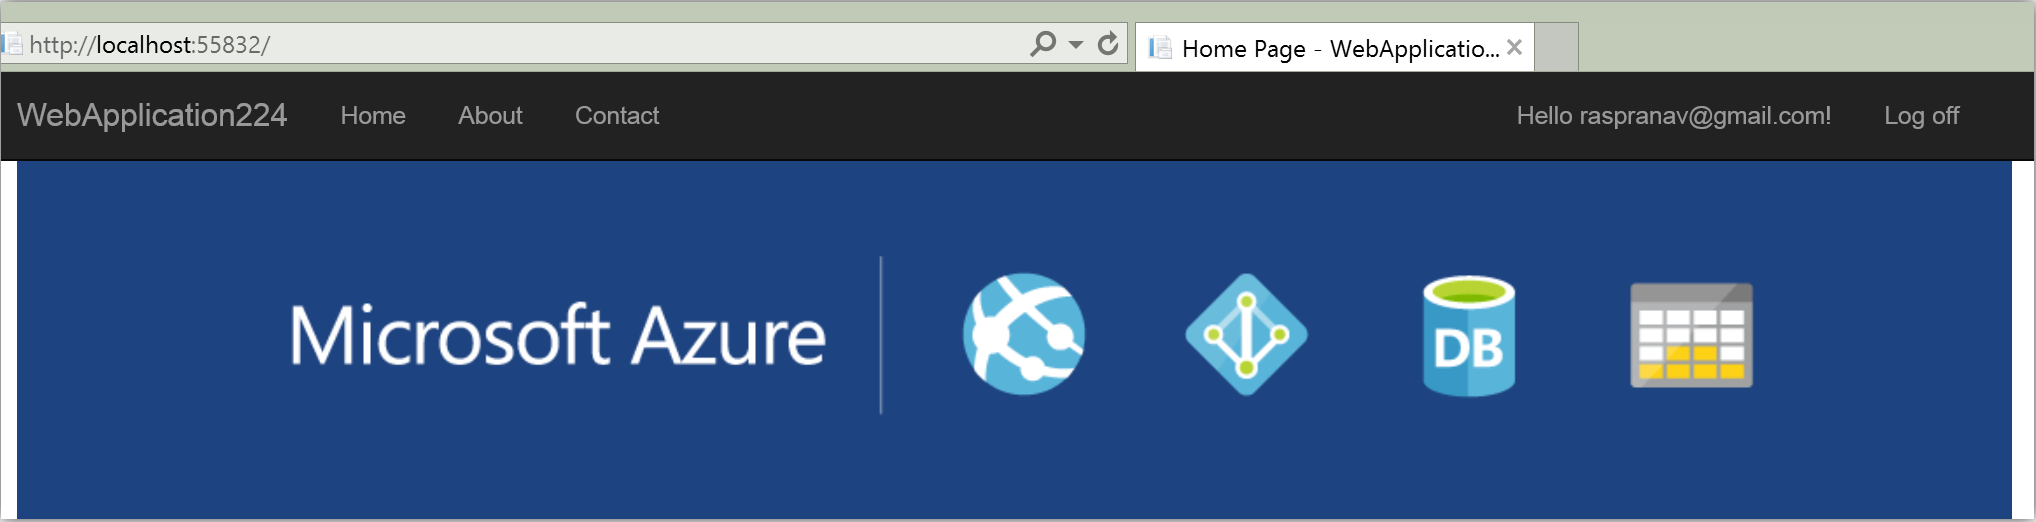Image resolution: width=2036 pixels, height=522 pixels.
Task: Click the WebApplication224 brand link
Action: click(152, 116)
